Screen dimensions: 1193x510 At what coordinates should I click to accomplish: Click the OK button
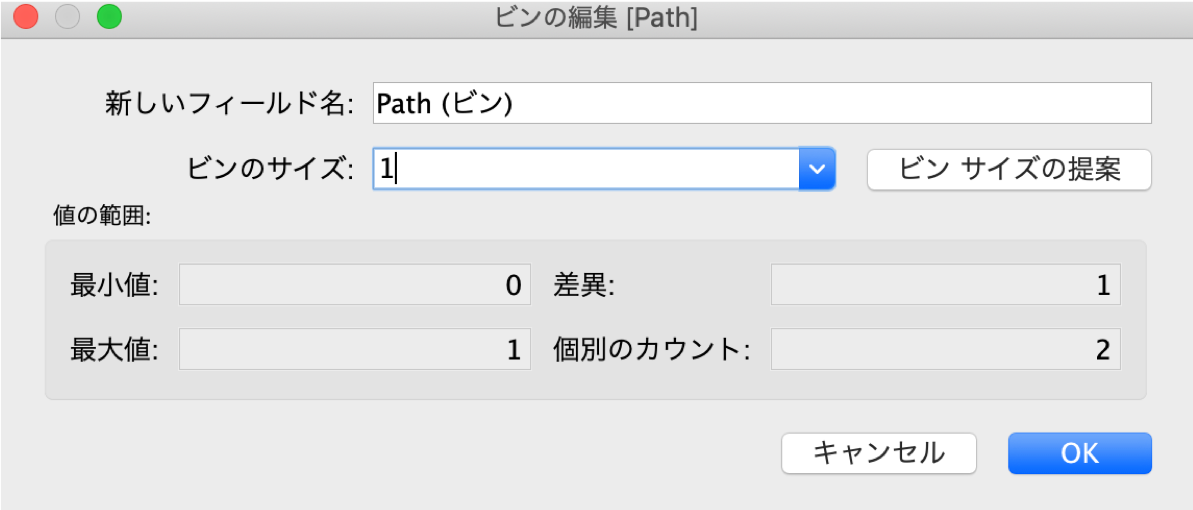pyautogui.click(x=1079, y=453)
